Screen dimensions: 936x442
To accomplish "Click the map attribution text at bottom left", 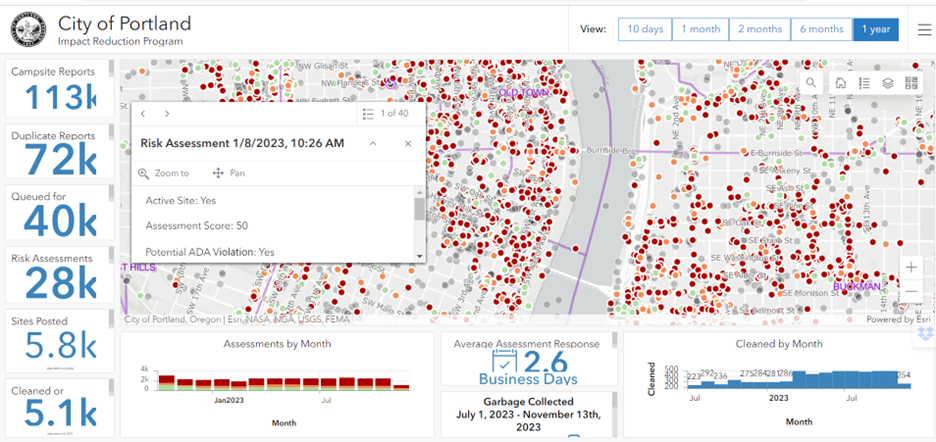I will coord(236,320).
